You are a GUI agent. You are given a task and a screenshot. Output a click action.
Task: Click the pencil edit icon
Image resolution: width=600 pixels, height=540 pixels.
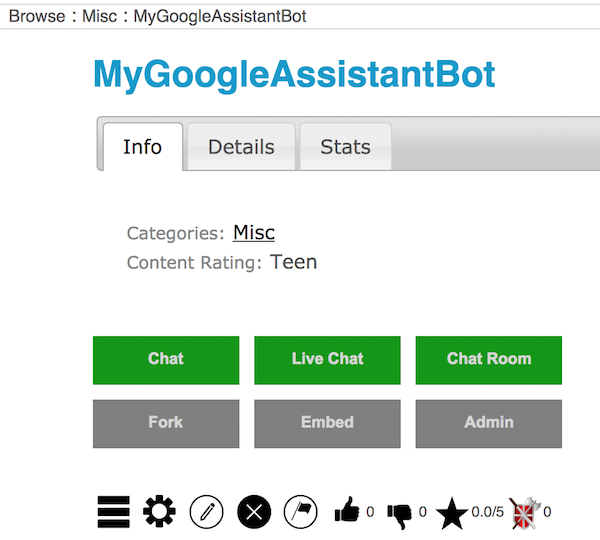pos(206,512)
